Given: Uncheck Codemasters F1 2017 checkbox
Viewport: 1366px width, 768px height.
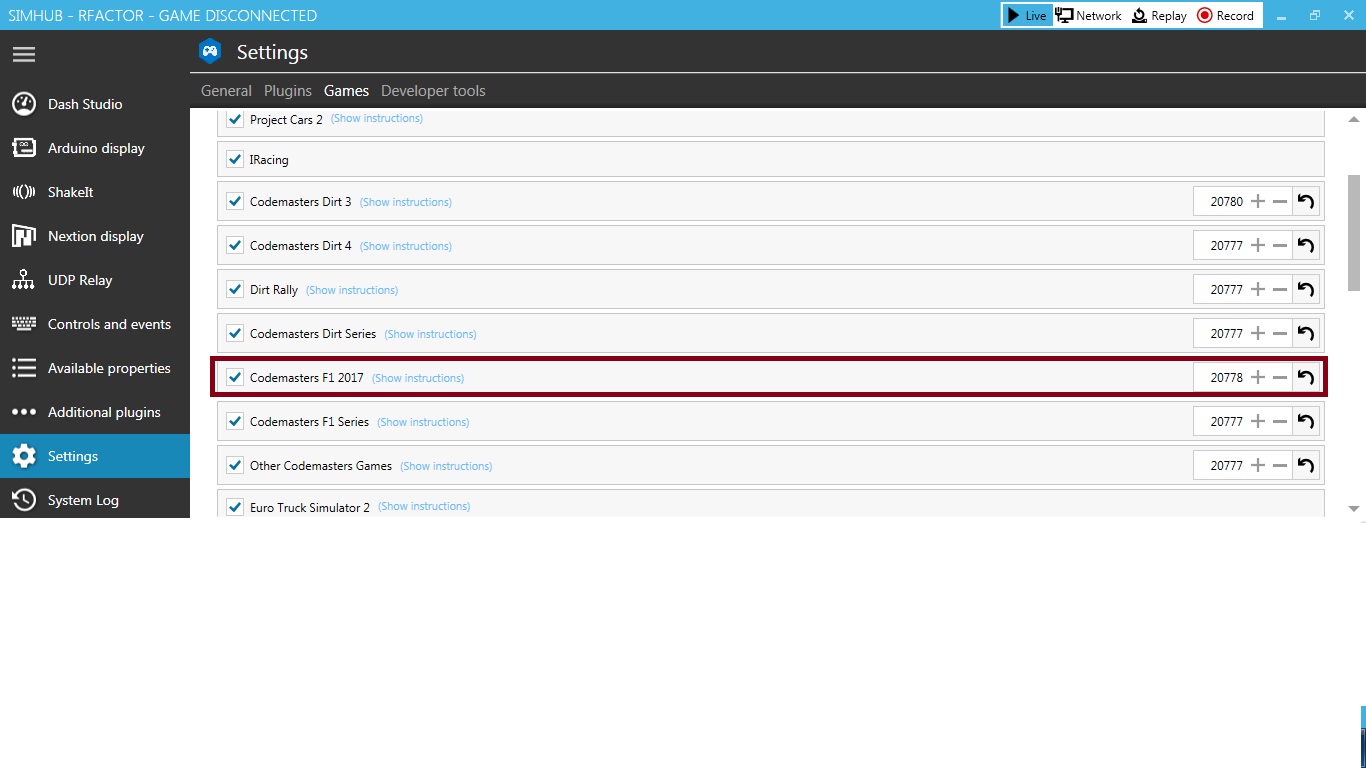Looking at the screenshot, I should pyautogui.click(x=235, y=377).
